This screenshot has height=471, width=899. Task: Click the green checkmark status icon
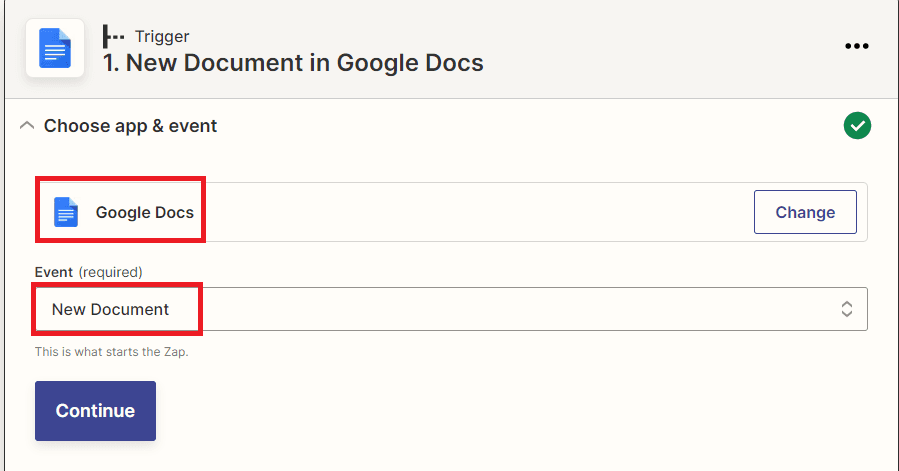857,126
